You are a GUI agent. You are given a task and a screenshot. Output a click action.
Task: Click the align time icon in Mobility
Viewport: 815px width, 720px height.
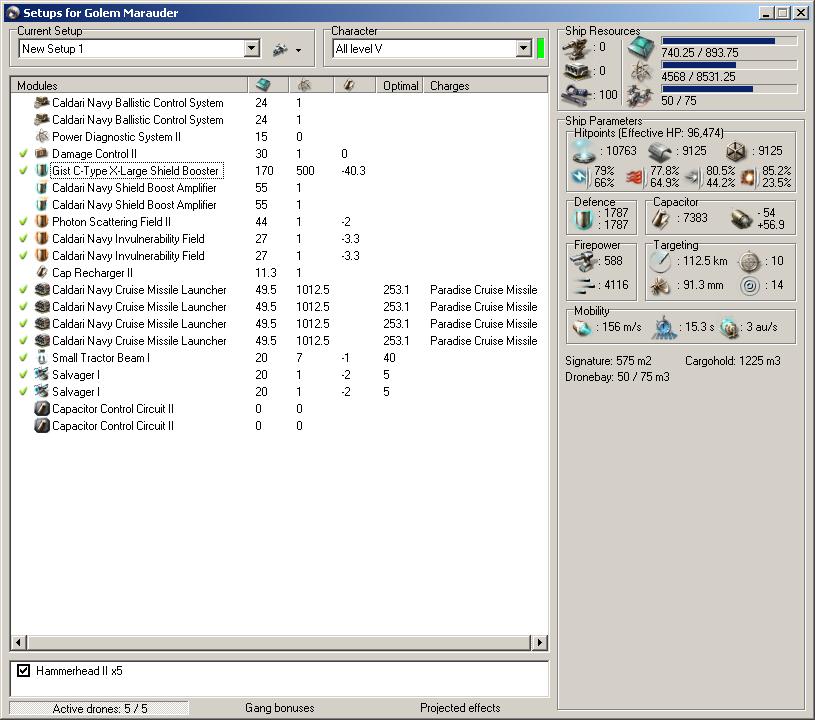(x=665, y=328)
